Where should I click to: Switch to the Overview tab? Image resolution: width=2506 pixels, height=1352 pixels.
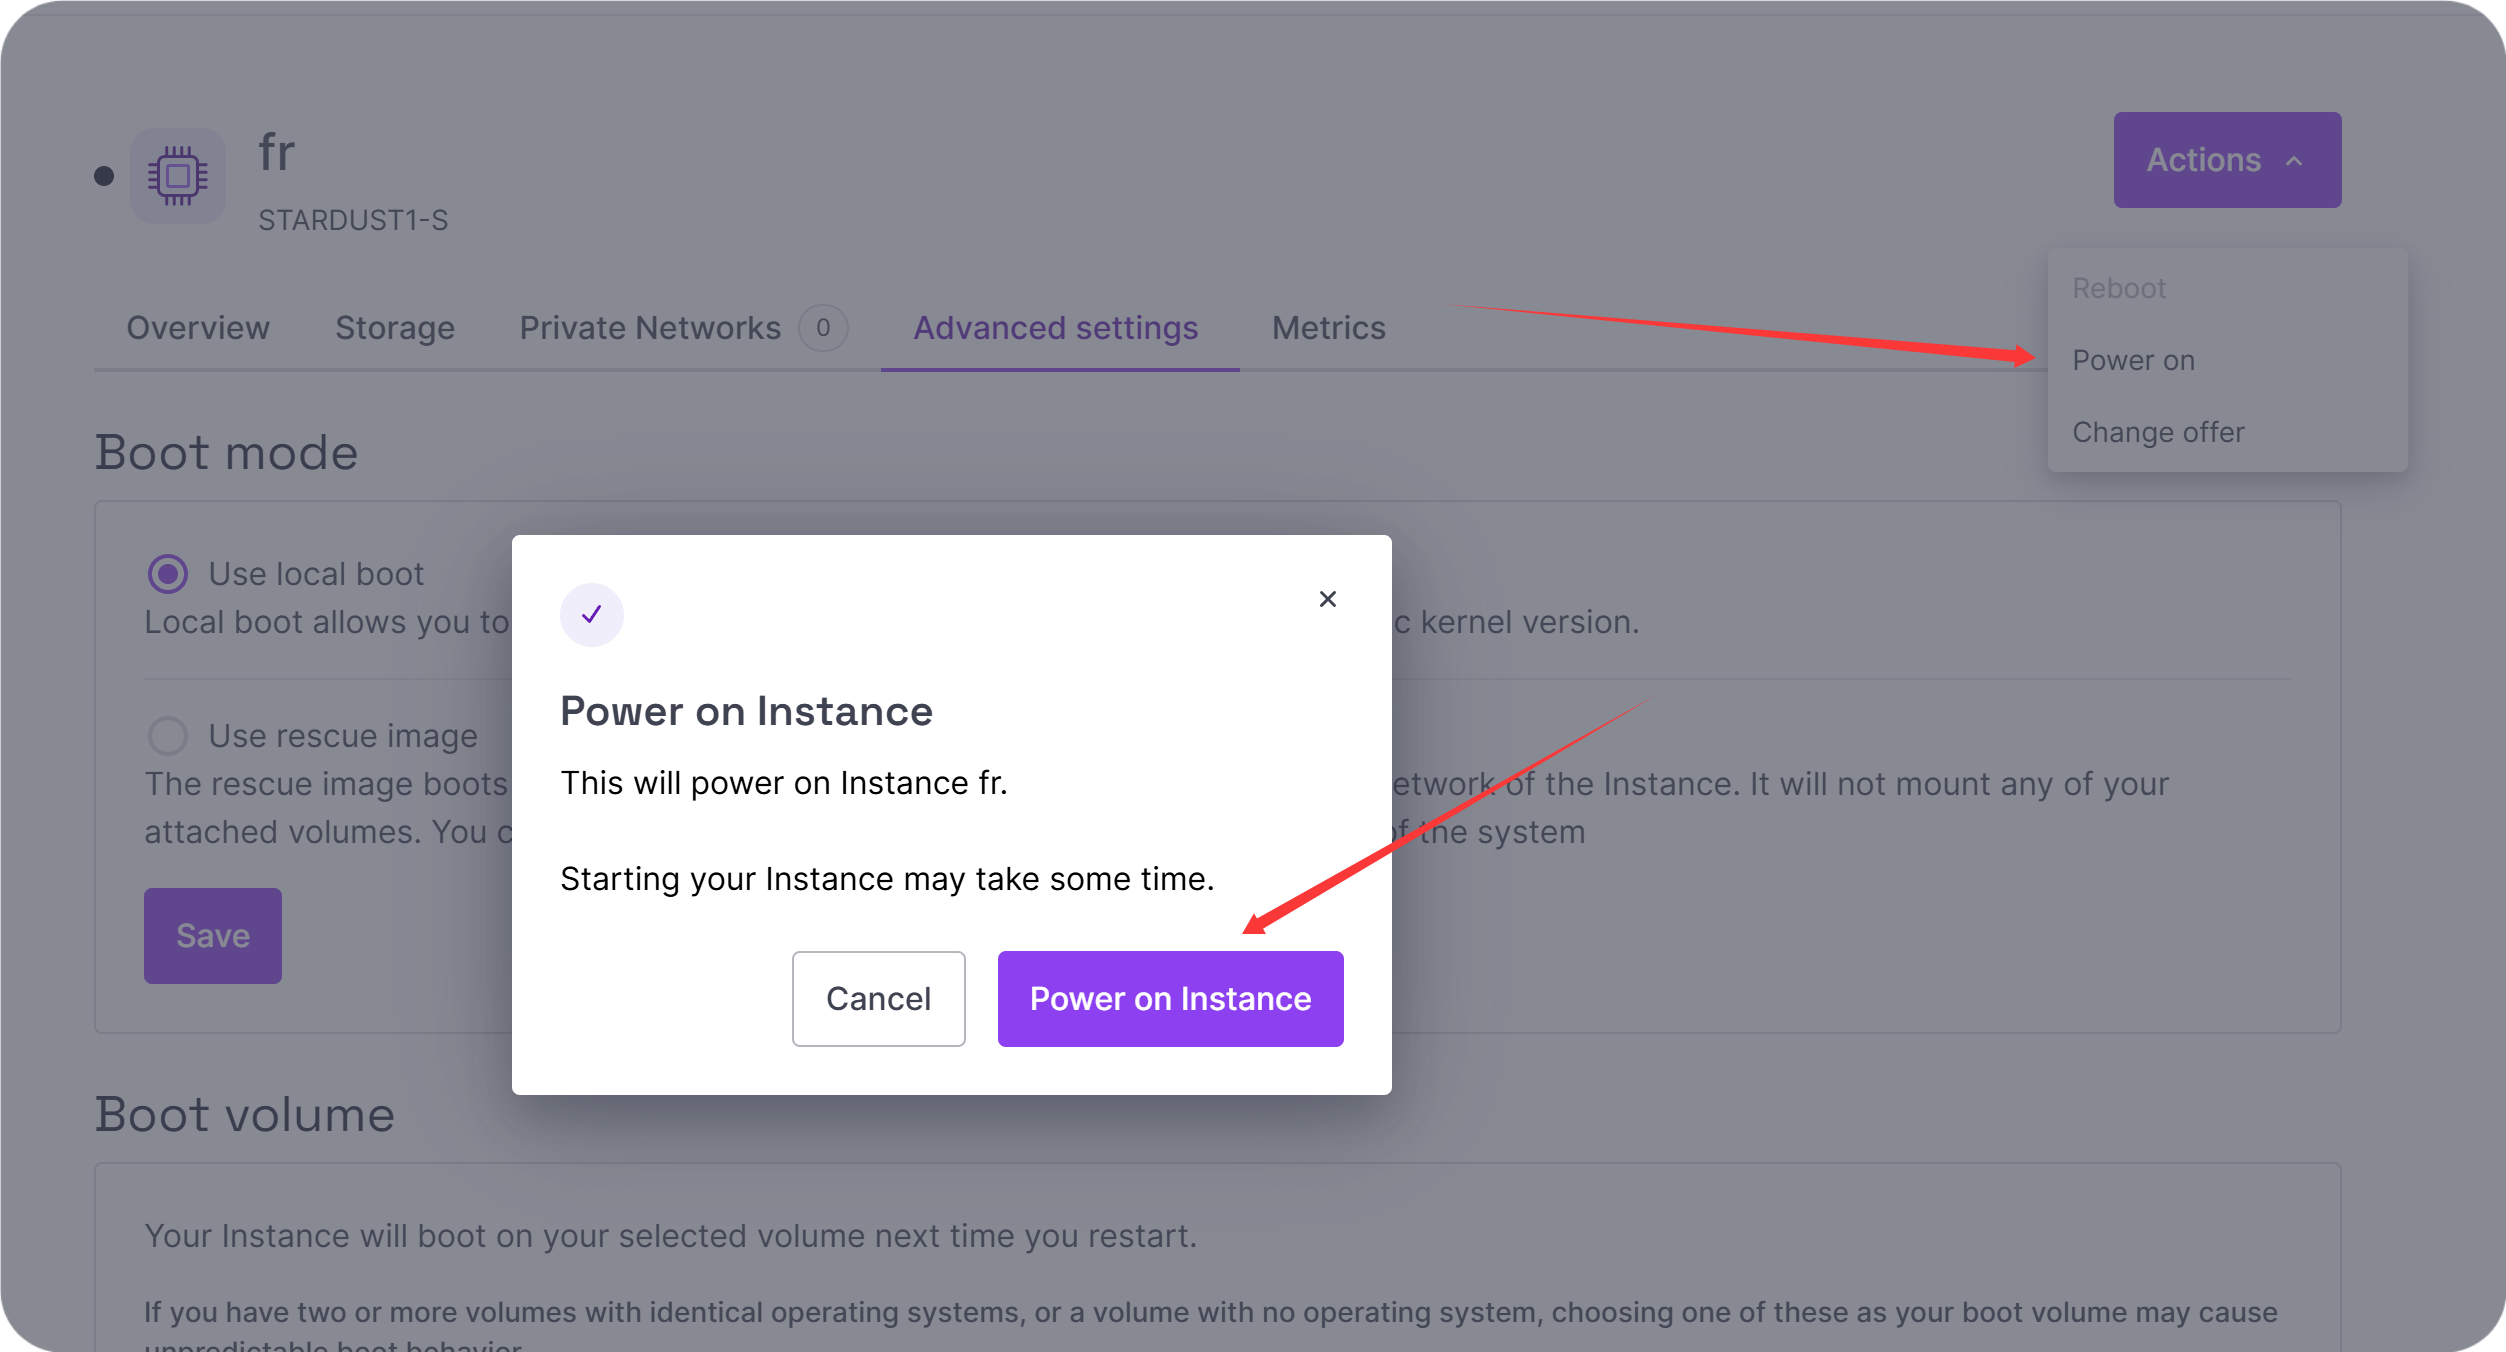click(x=198, y=328)
